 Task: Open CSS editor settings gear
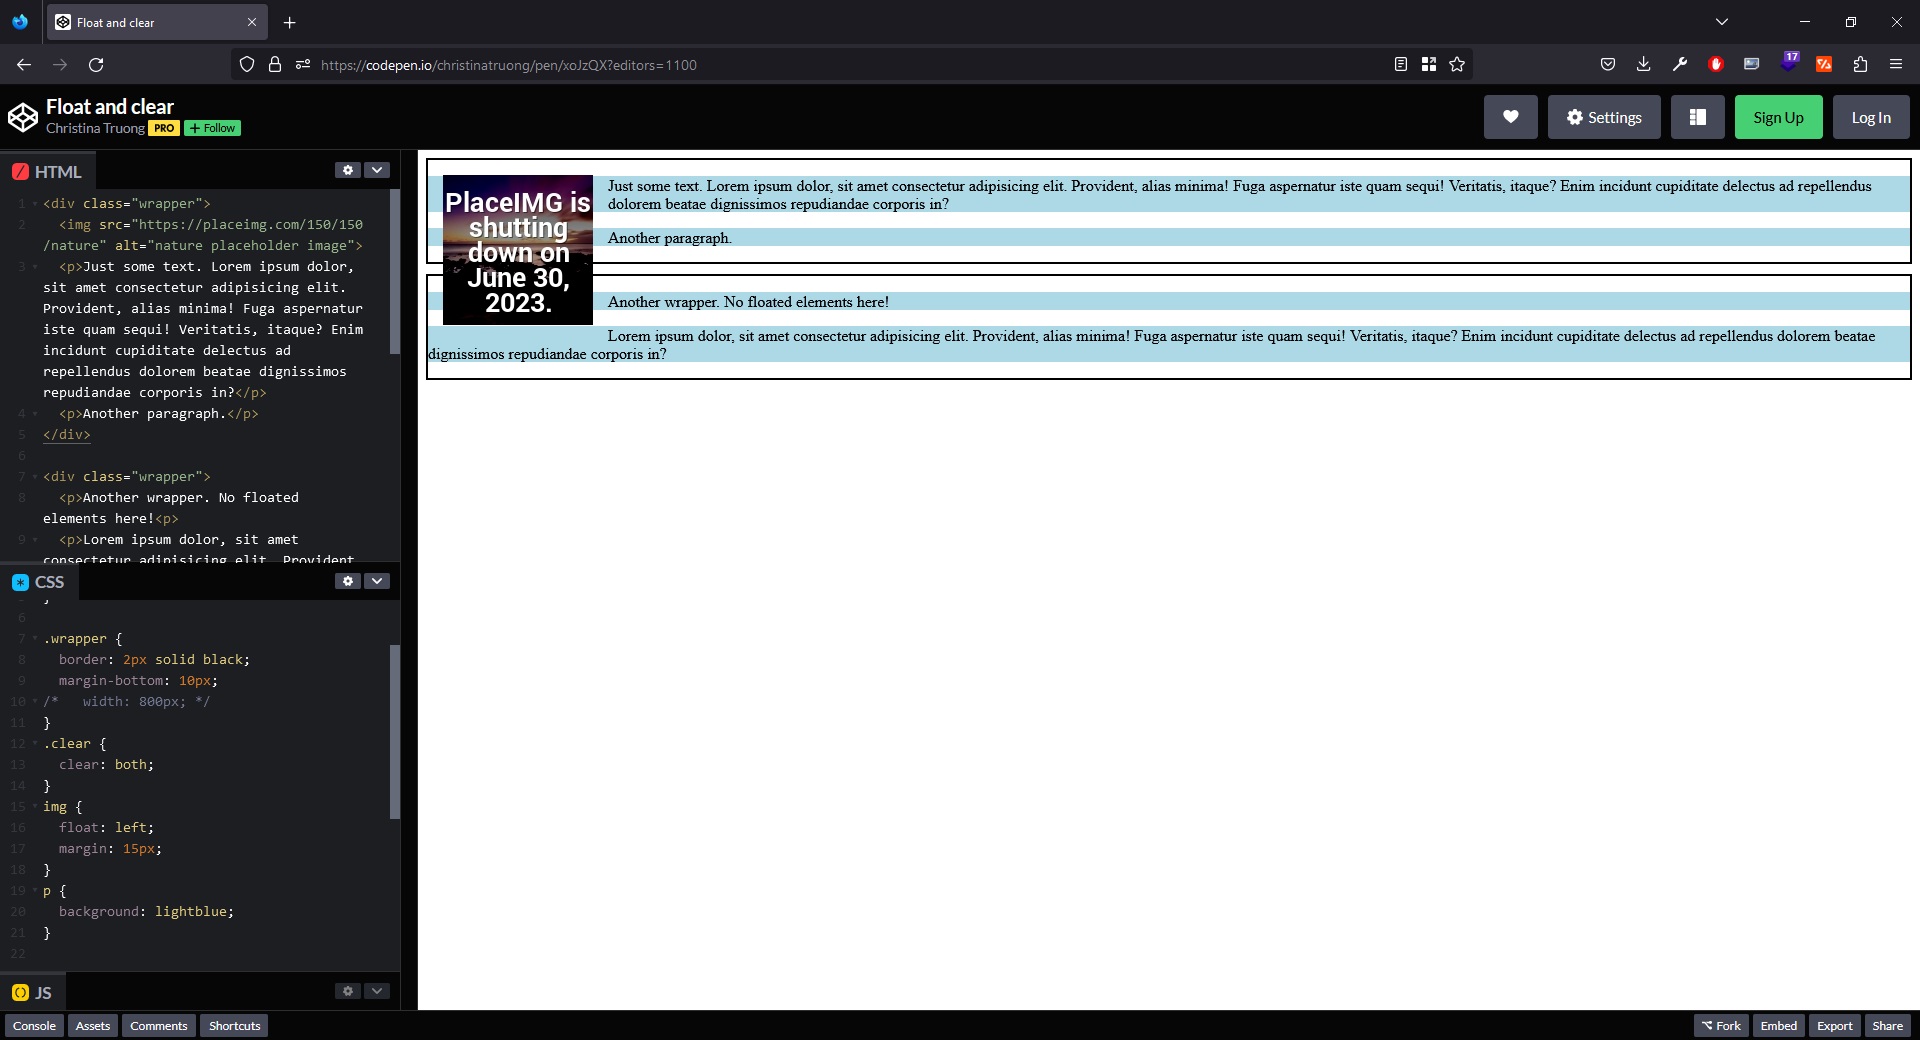[347, 581]
